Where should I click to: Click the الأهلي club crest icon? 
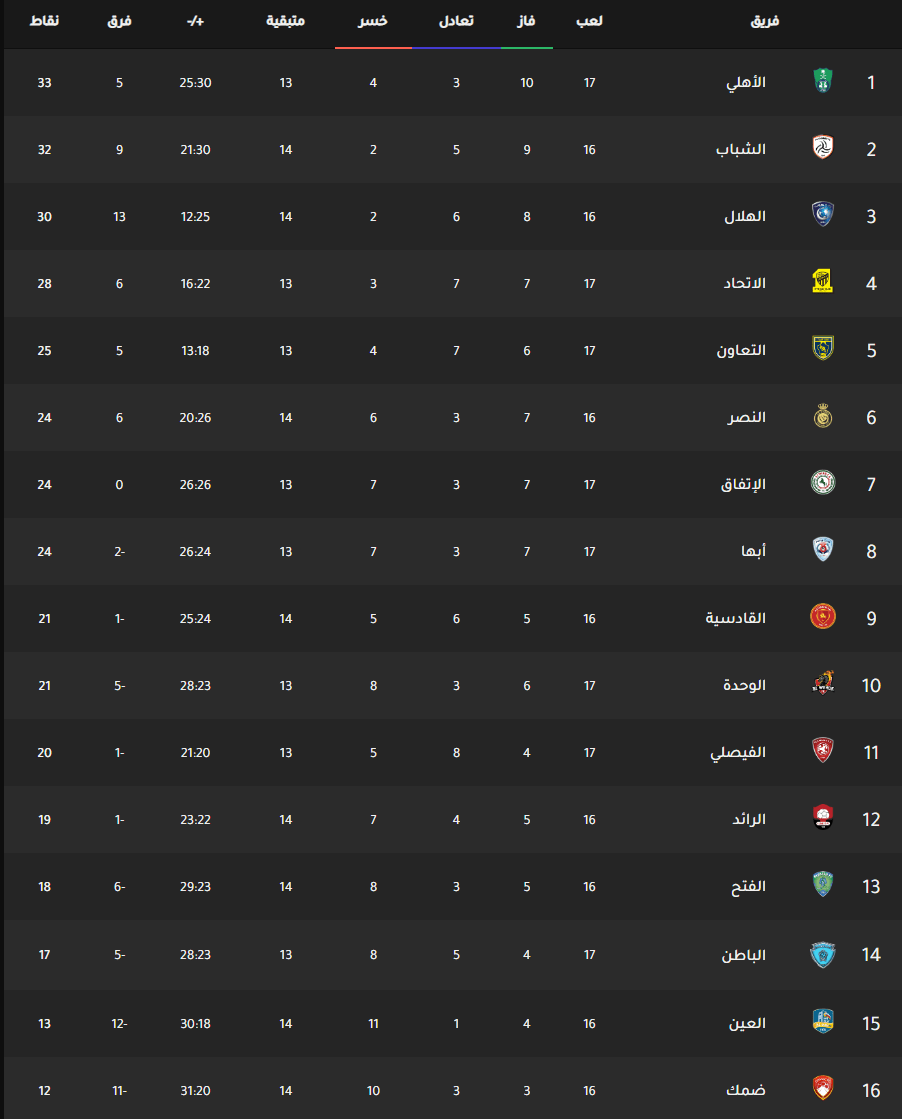(823, 81)
